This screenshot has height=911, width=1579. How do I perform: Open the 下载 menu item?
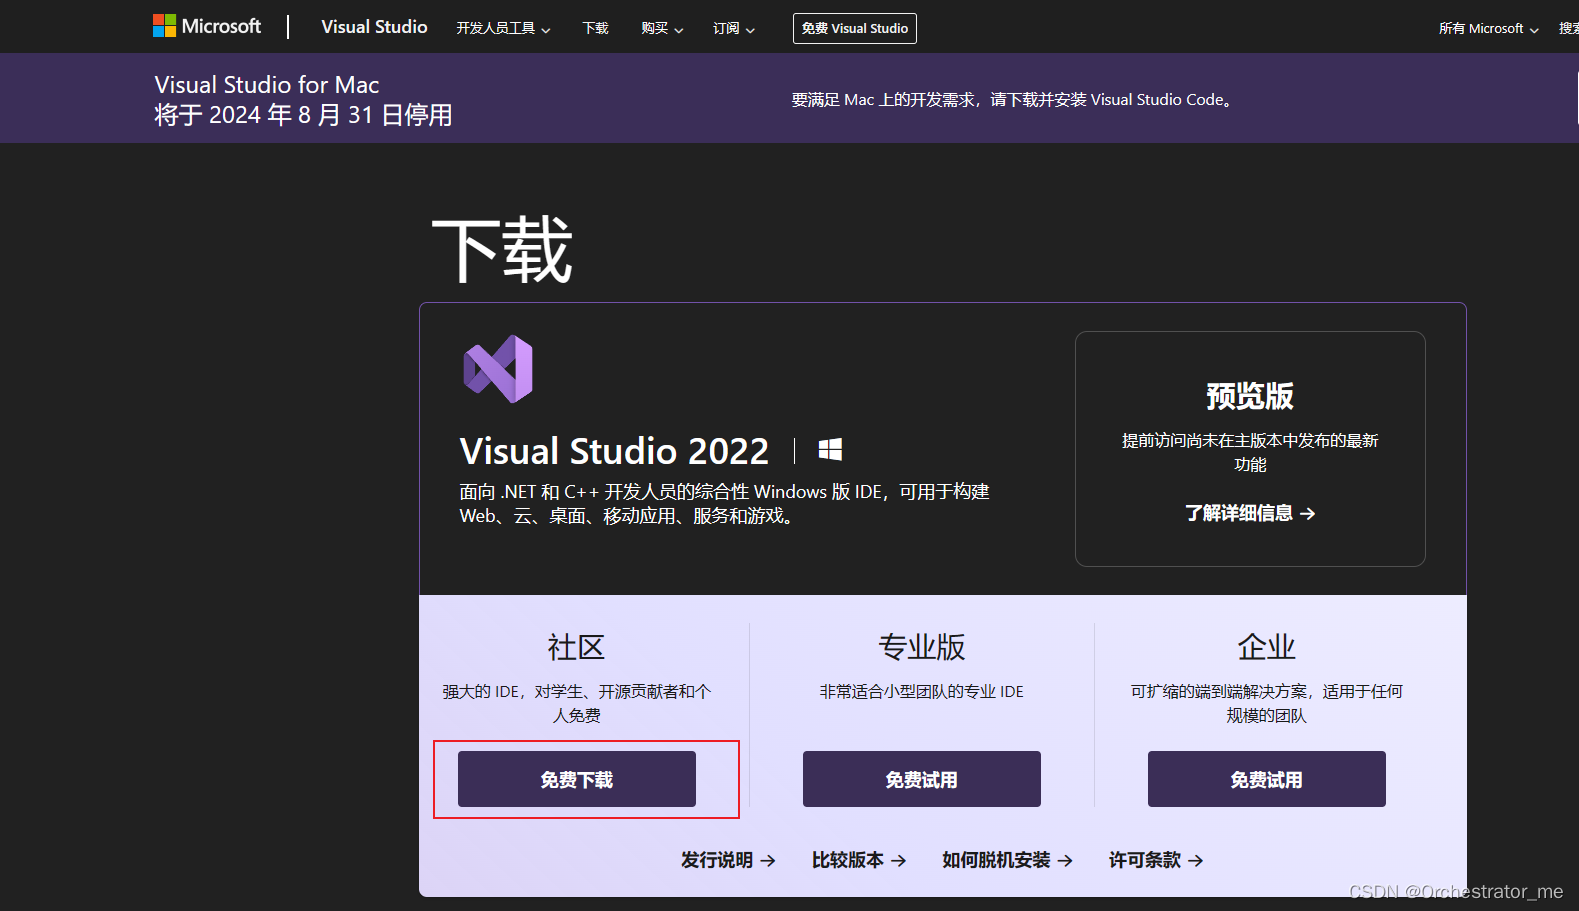click(x=595, y=28)
